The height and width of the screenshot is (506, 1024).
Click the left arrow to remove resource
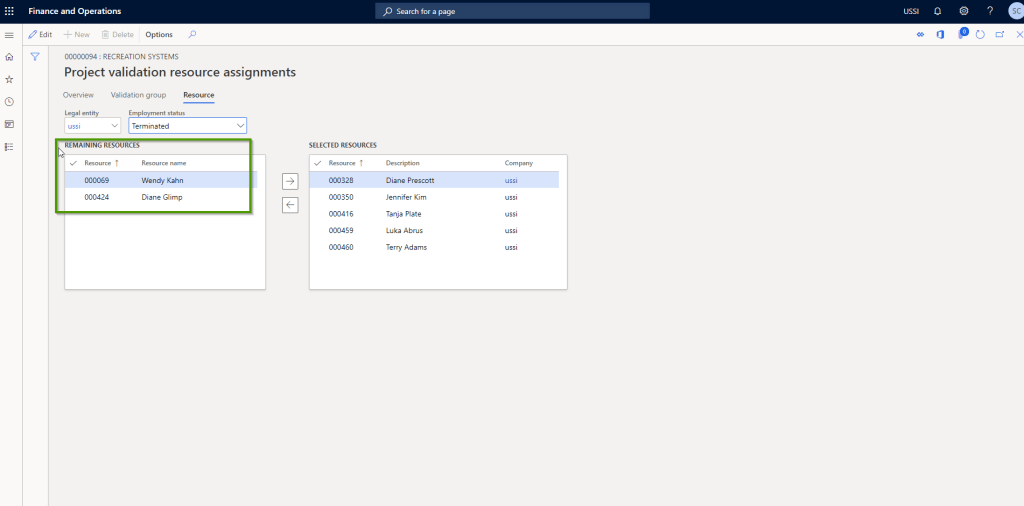[290, 205]
